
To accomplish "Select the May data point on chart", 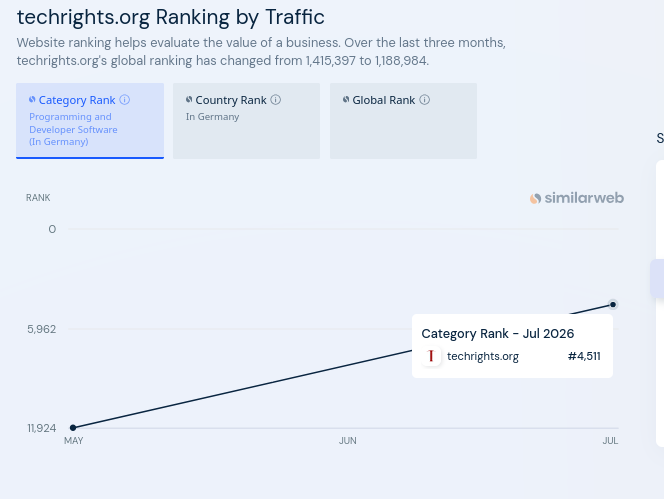I will (x=73, y=428).
